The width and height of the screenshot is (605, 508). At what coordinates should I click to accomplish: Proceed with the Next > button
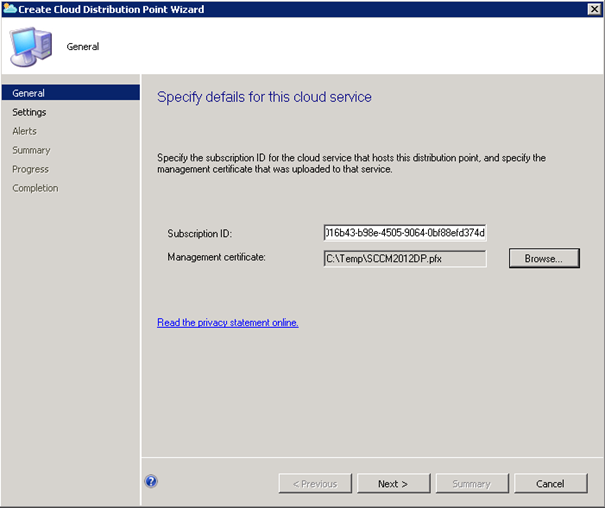[x=393, y=484]
